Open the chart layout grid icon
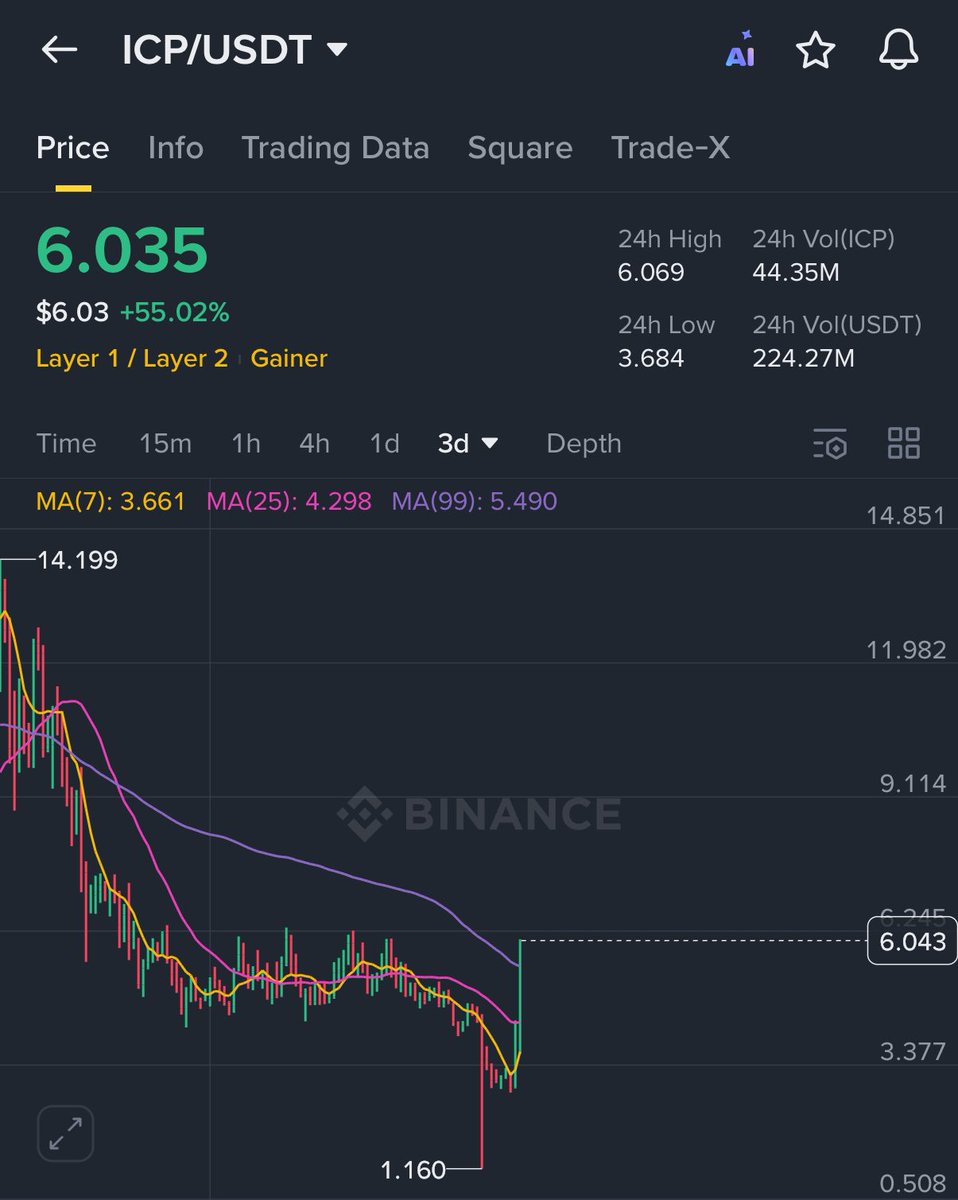This screenshot has width=958, height=1200. click(904, 443)
